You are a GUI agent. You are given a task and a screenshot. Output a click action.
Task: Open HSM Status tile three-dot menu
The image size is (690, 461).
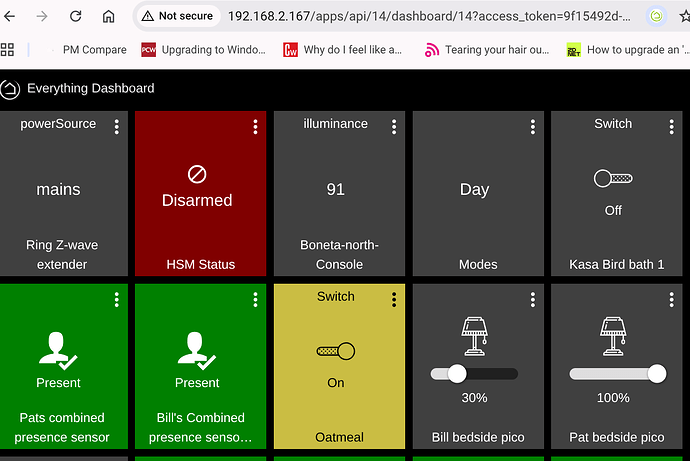pos(255,126)
